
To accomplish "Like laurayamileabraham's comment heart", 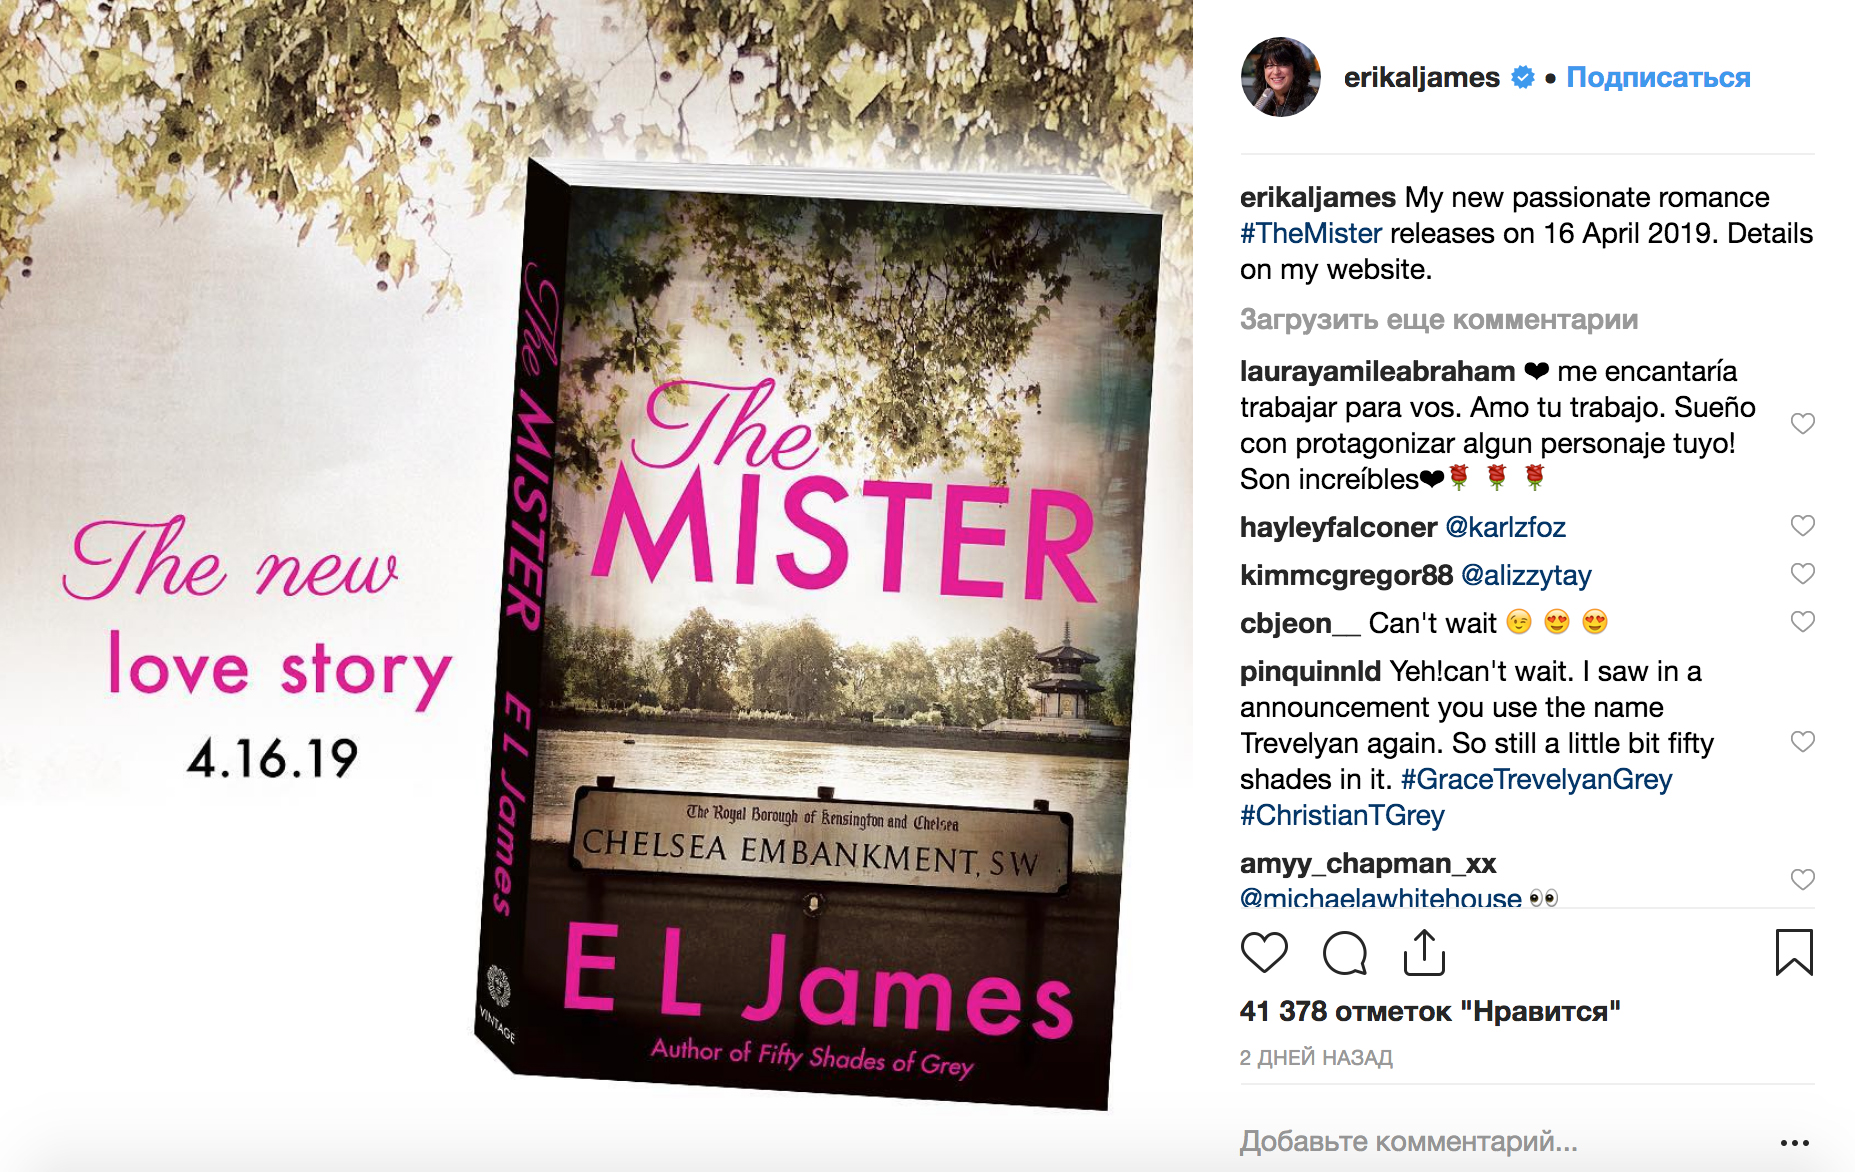I will click(x=1802, y=424).
